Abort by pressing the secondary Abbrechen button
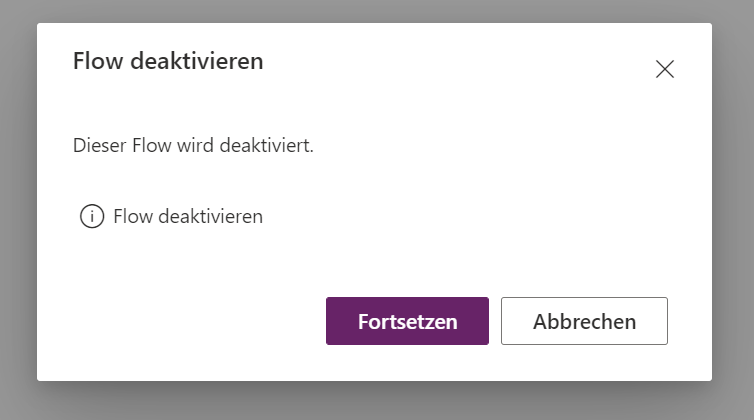The width and height of the screenshot is (754, 420). (x=584, y=321)
